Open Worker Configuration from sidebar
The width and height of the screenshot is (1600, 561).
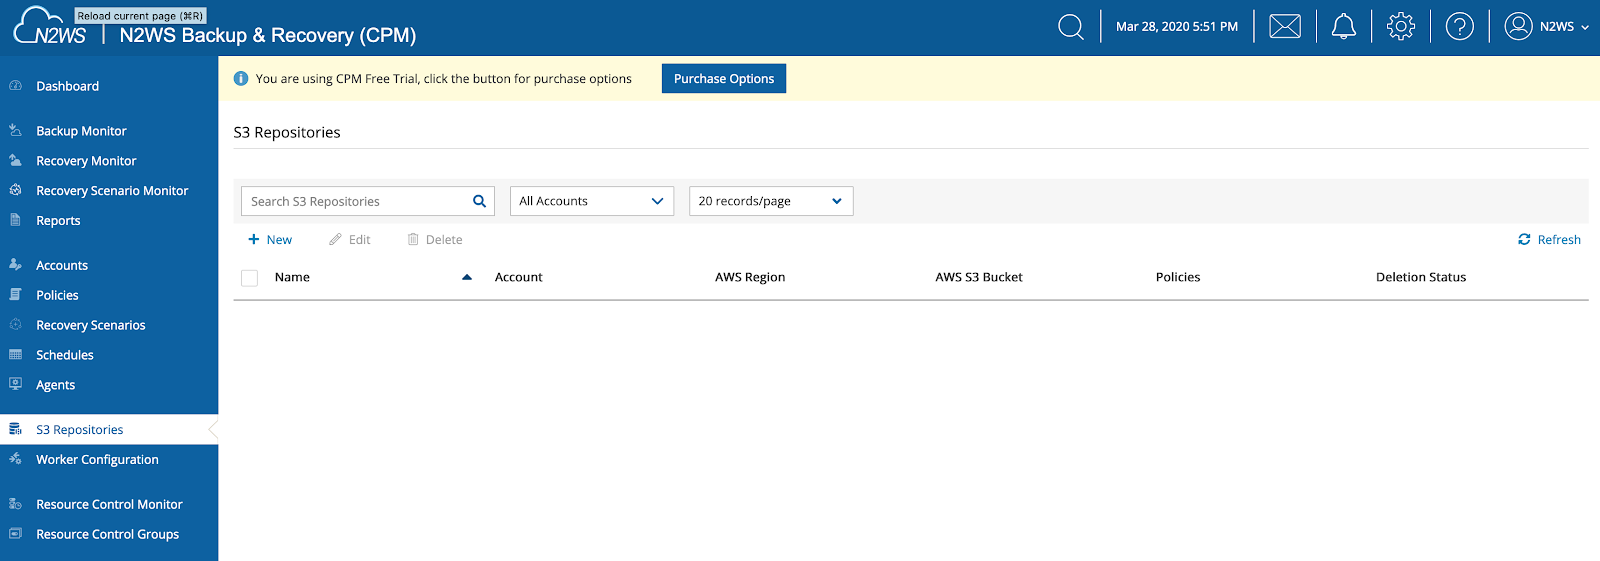coord(97,460)
